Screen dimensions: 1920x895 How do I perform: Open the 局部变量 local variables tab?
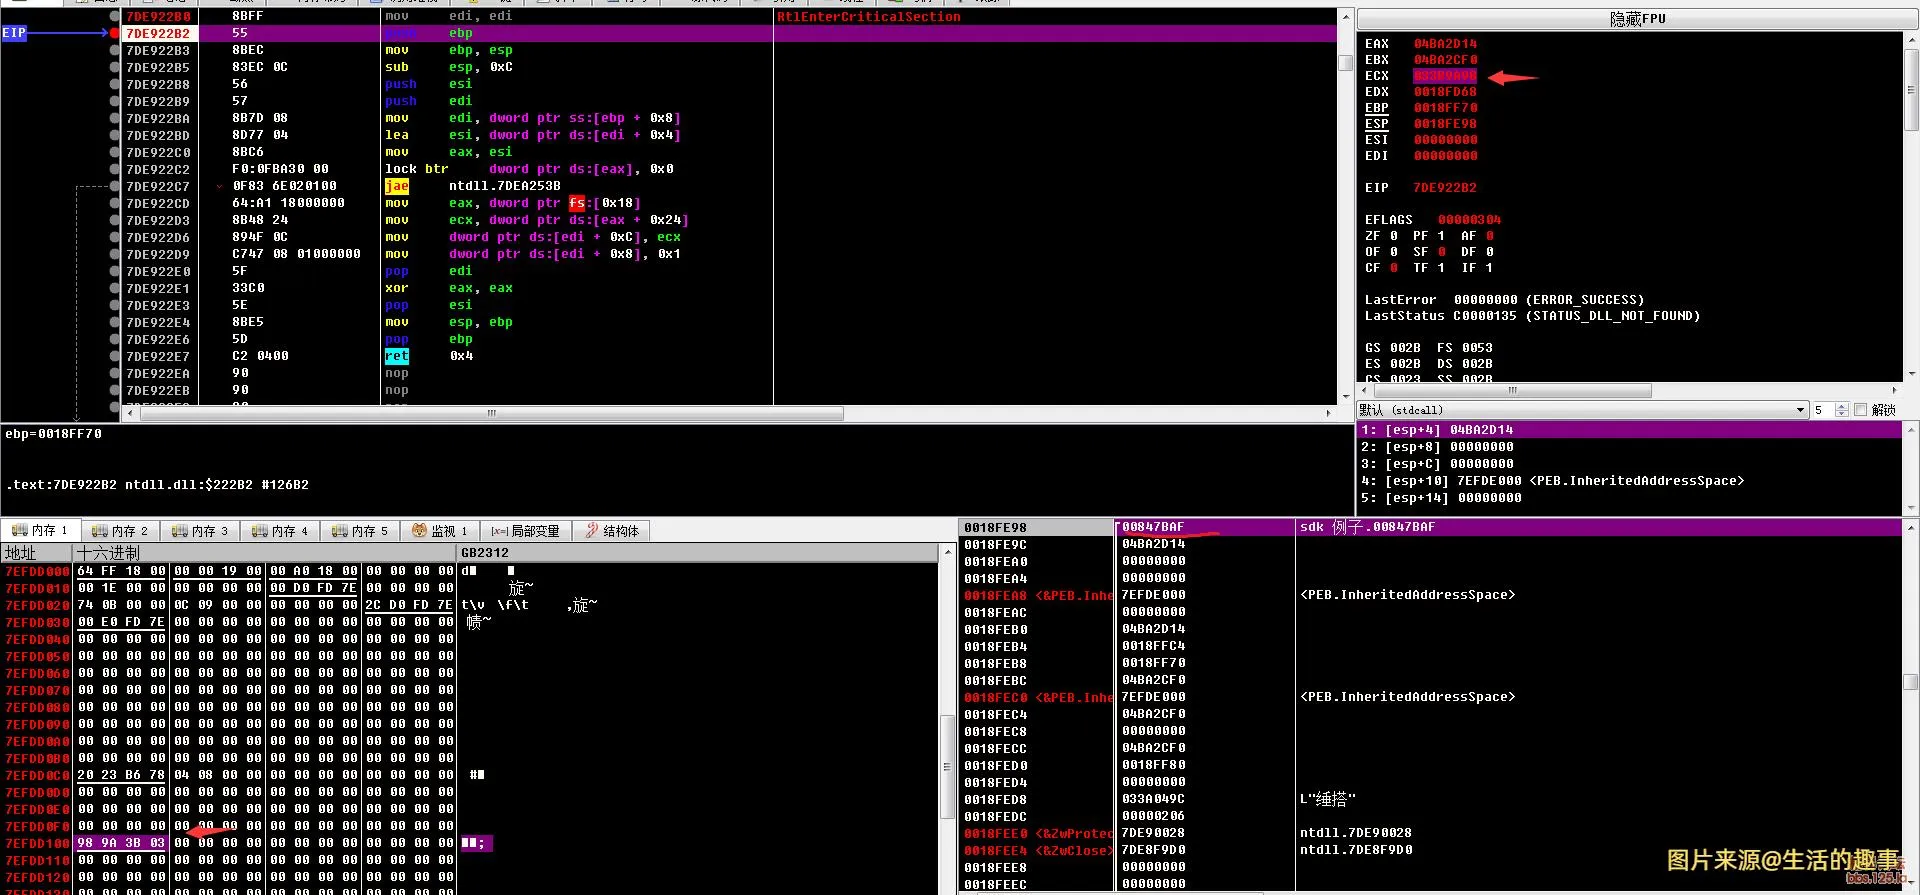pyautogui.click(x=524, y=531)
